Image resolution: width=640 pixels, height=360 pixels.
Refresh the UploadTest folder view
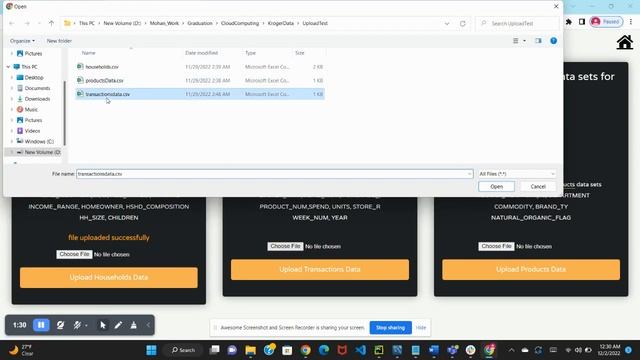point(462,23)
